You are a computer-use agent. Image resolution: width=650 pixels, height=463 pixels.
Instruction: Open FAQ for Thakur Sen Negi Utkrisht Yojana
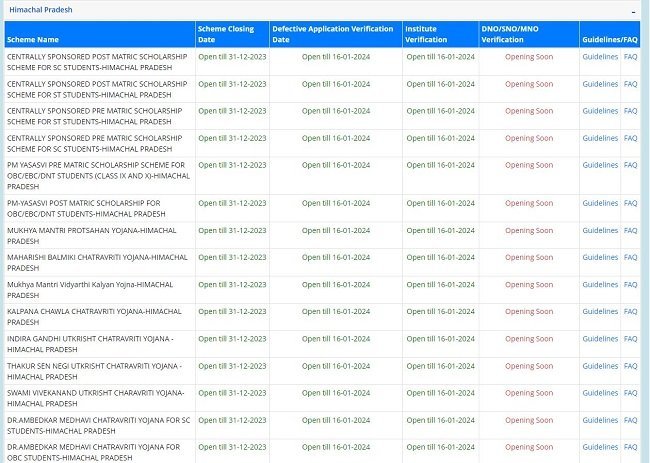[x=630, y=366]
